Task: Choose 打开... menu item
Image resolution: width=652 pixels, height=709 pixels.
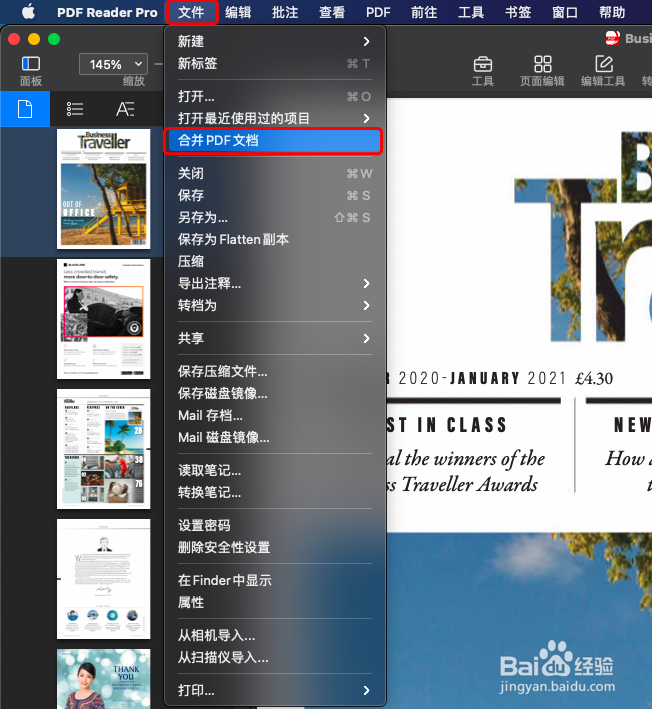Action: (x=274, y=96)
